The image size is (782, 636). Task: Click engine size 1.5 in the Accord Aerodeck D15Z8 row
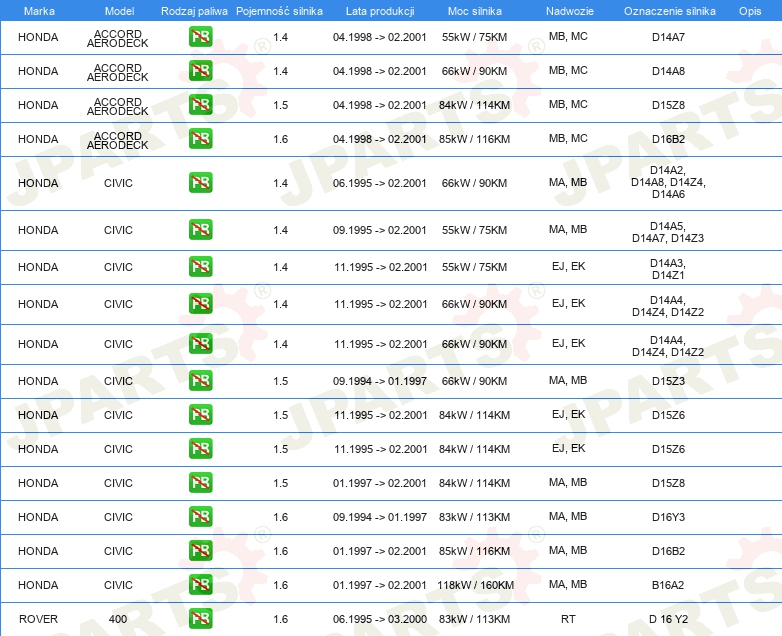point(280,105)
